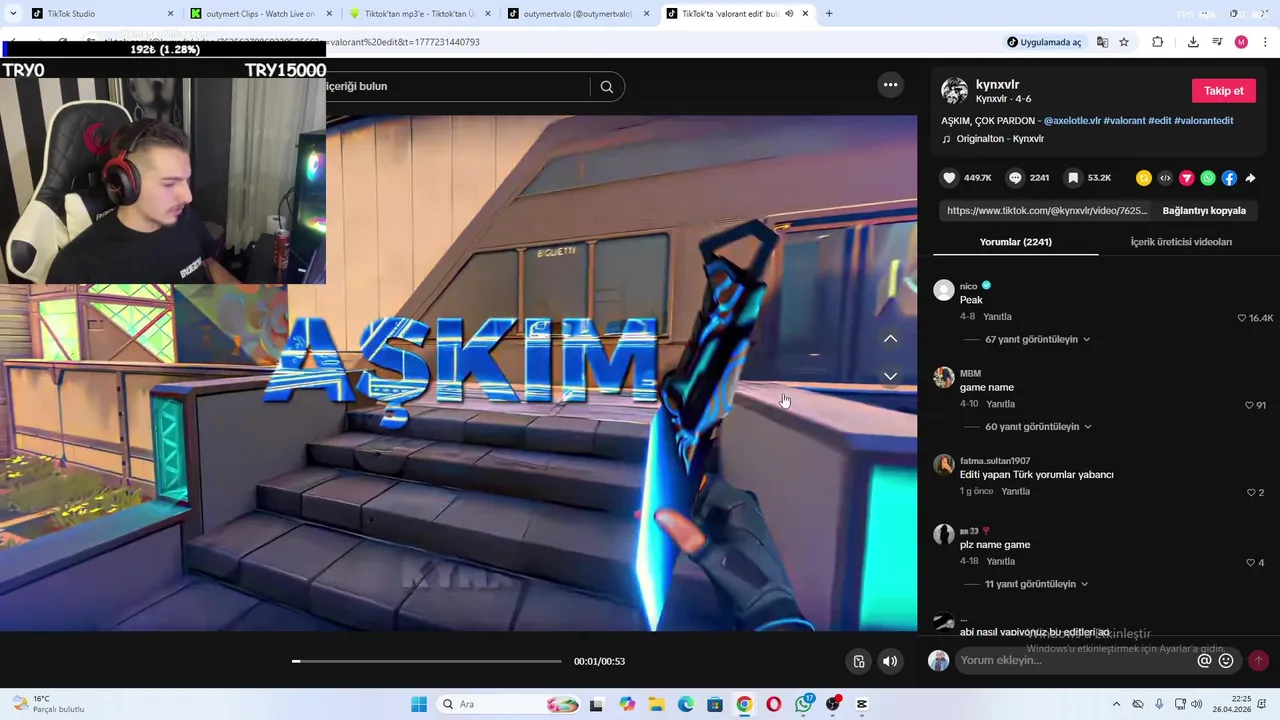Open Chrome profile avatar M

tap(1241, 42)
